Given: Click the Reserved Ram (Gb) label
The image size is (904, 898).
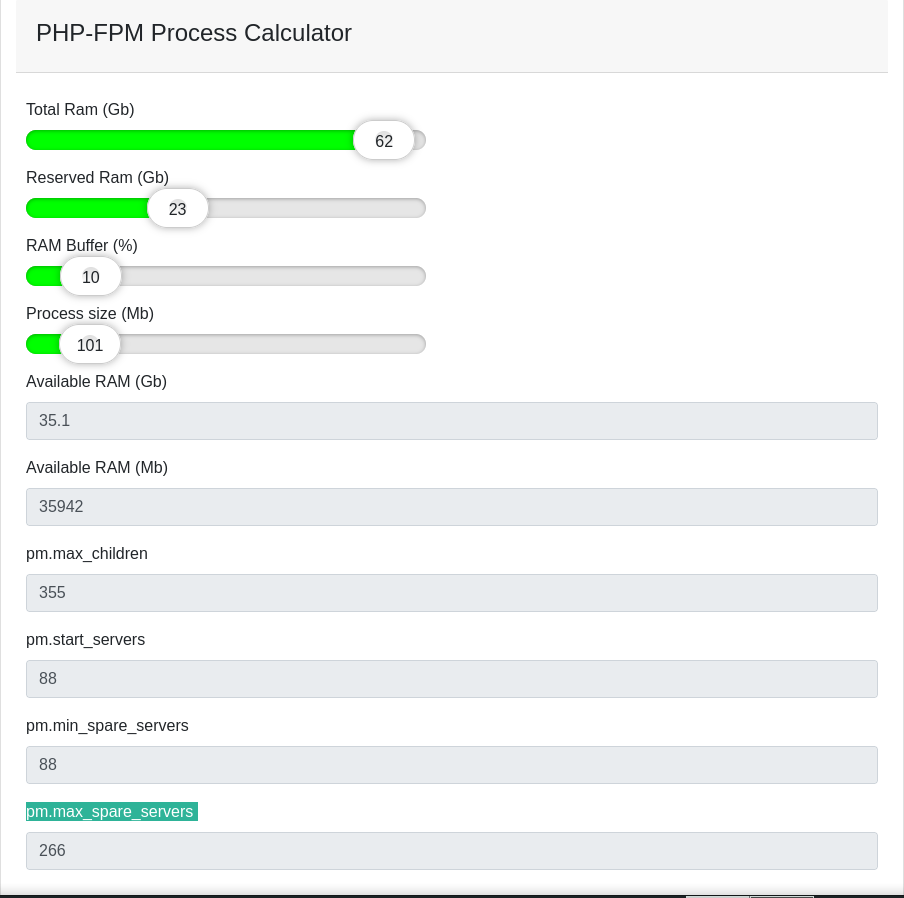Looking at the screenshot, I should coord(97,178).
